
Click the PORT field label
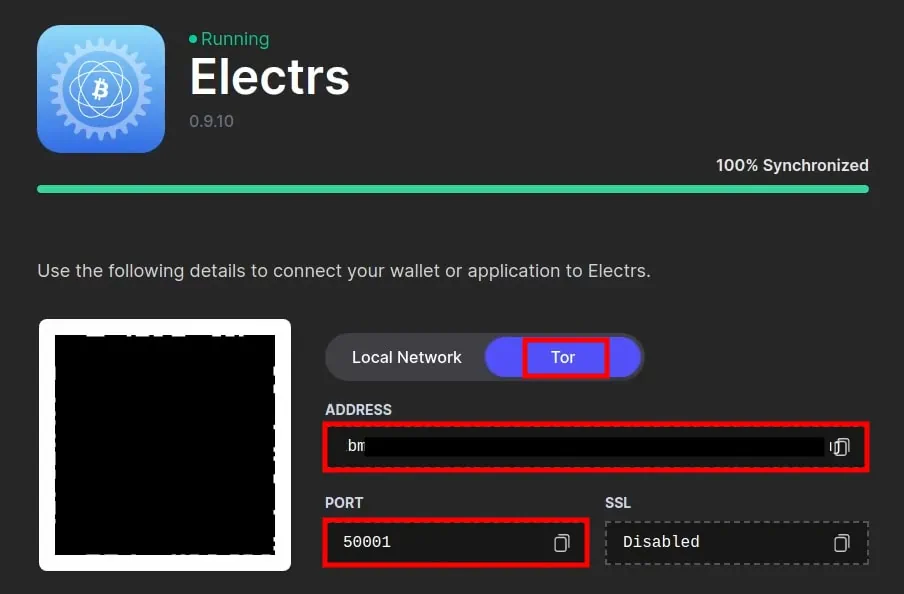(x=344, y=502)
